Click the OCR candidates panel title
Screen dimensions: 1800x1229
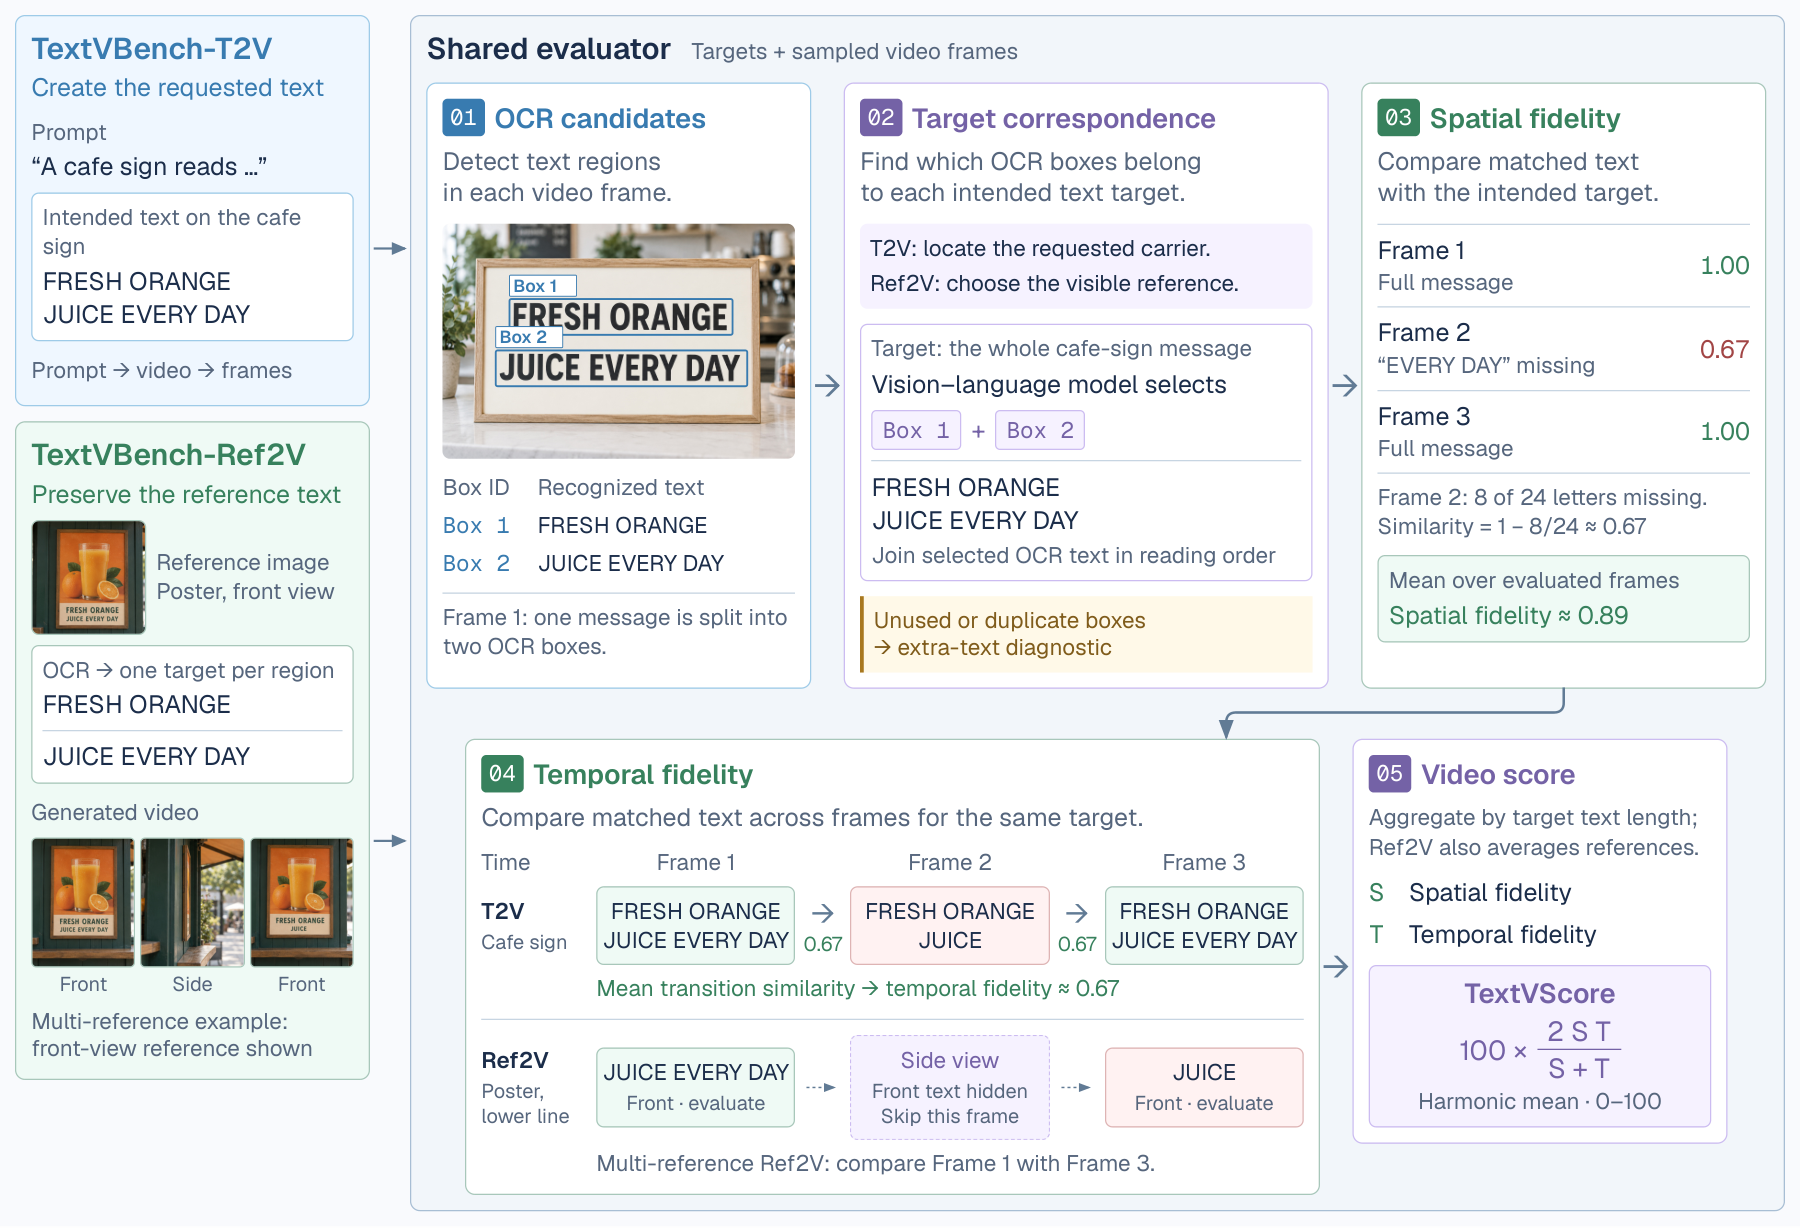(x=600, y=119)
